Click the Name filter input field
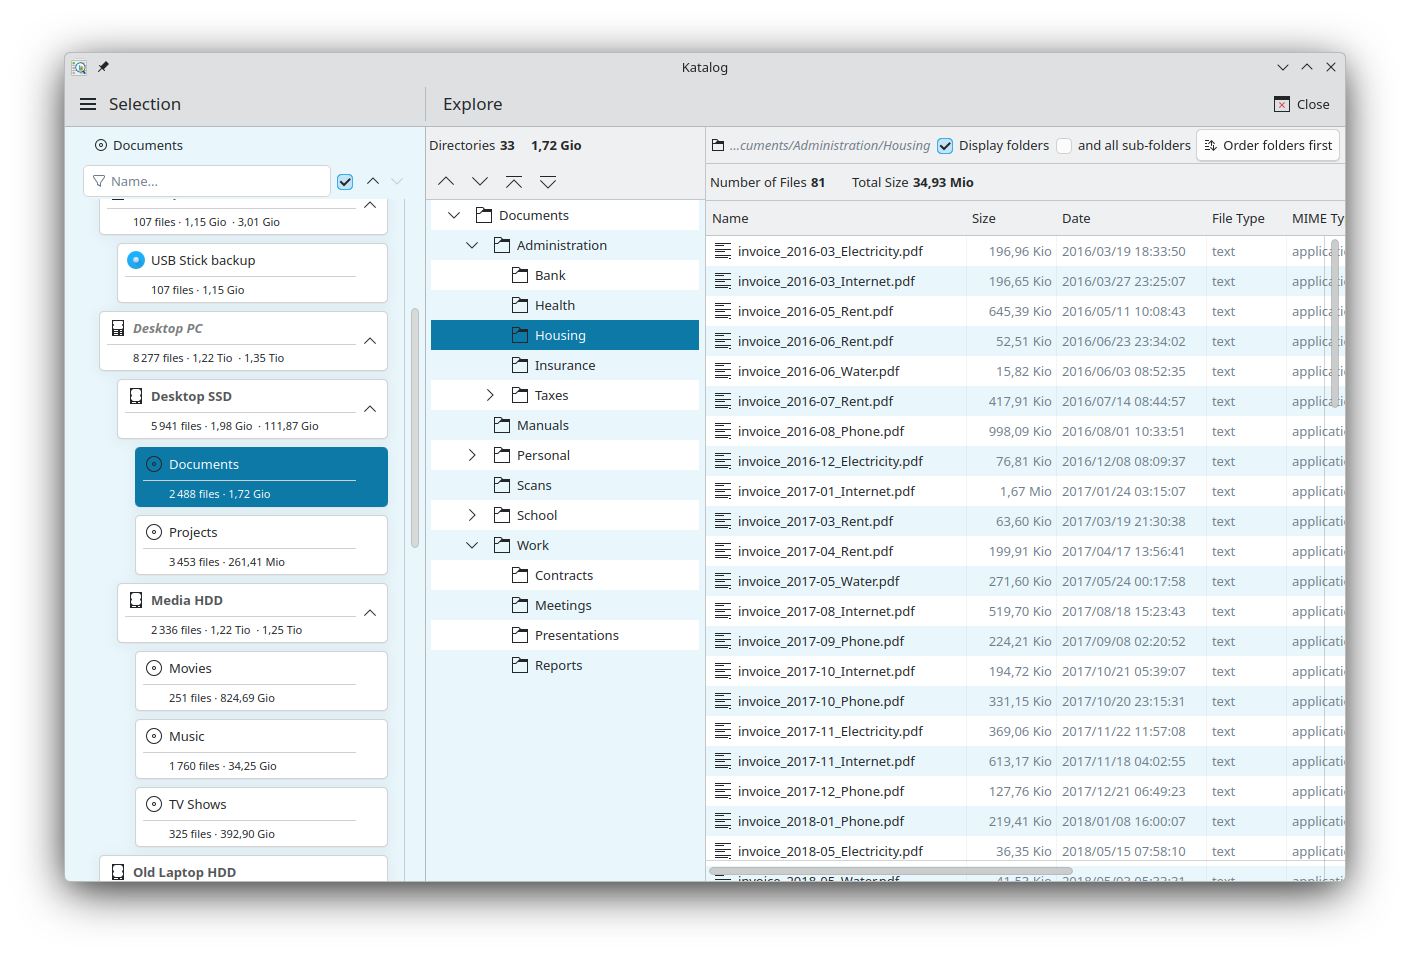 [x=207, y=181]
